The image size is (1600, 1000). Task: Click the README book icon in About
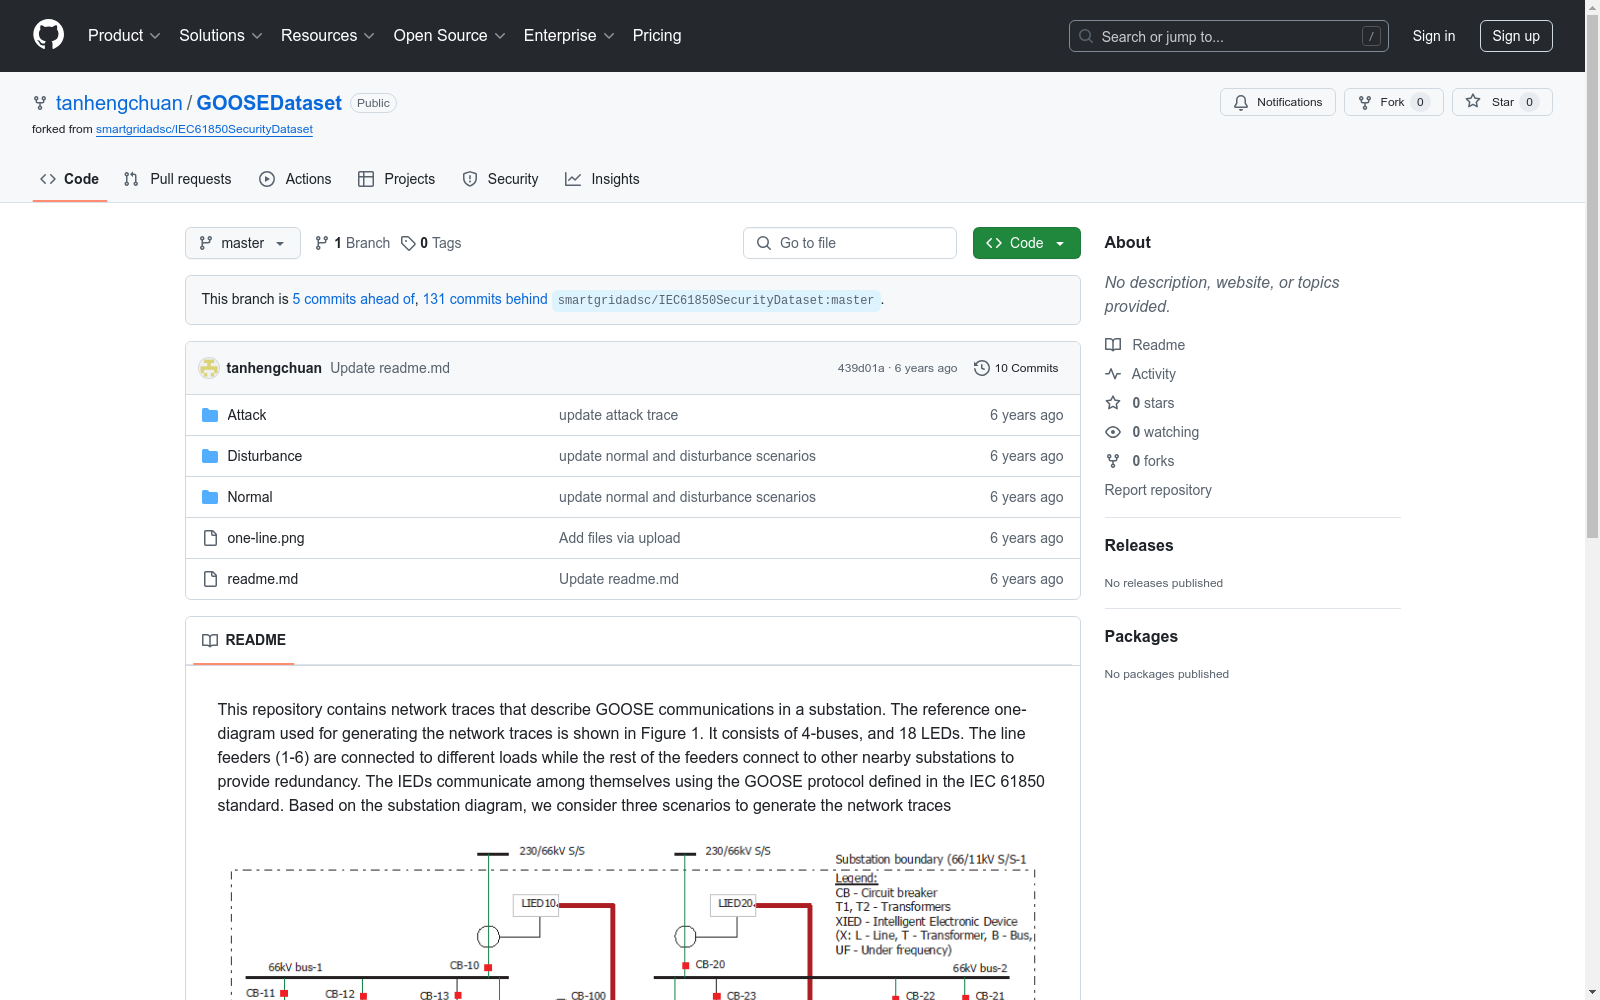coord(1113,345)
